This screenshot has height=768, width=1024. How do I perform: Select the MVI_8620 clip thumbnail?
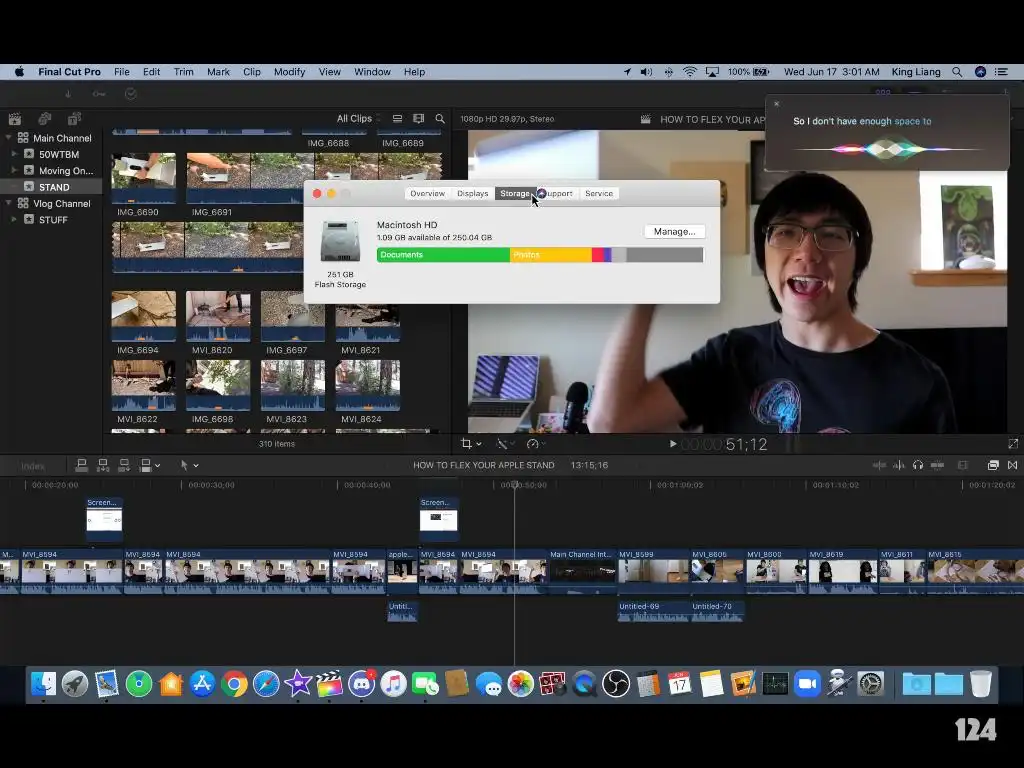[218, 316]
